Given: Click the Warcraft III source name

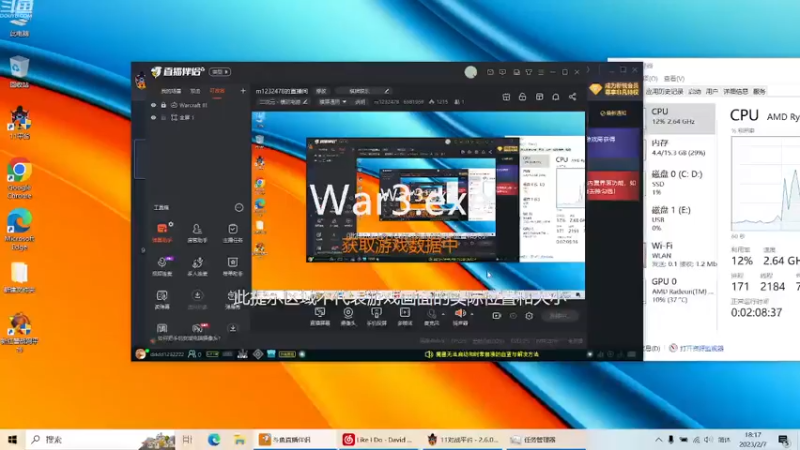Looking at the screenshot, I should click(x=193, y=105).
